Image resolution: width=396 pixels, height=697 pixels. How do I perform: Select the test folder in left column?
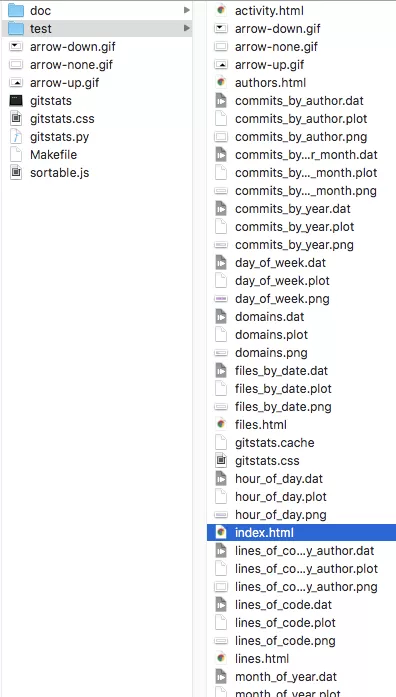pyautogui.click(x=97, y=29)
